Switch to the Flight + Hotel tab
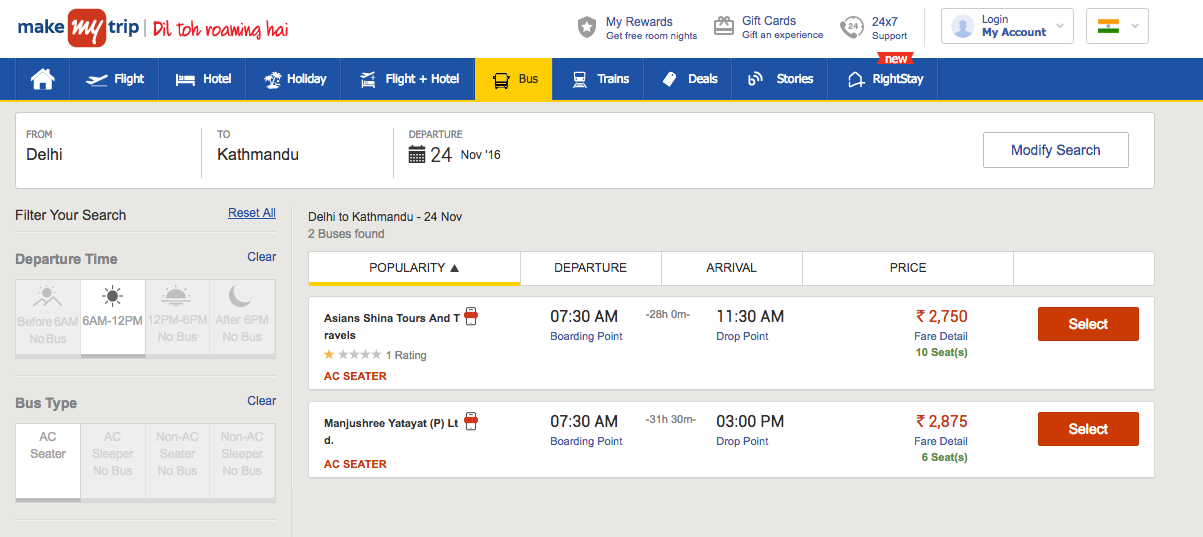Image resolution: width=1203 pixels, height=537 pixels. click(x=409, y=79)
